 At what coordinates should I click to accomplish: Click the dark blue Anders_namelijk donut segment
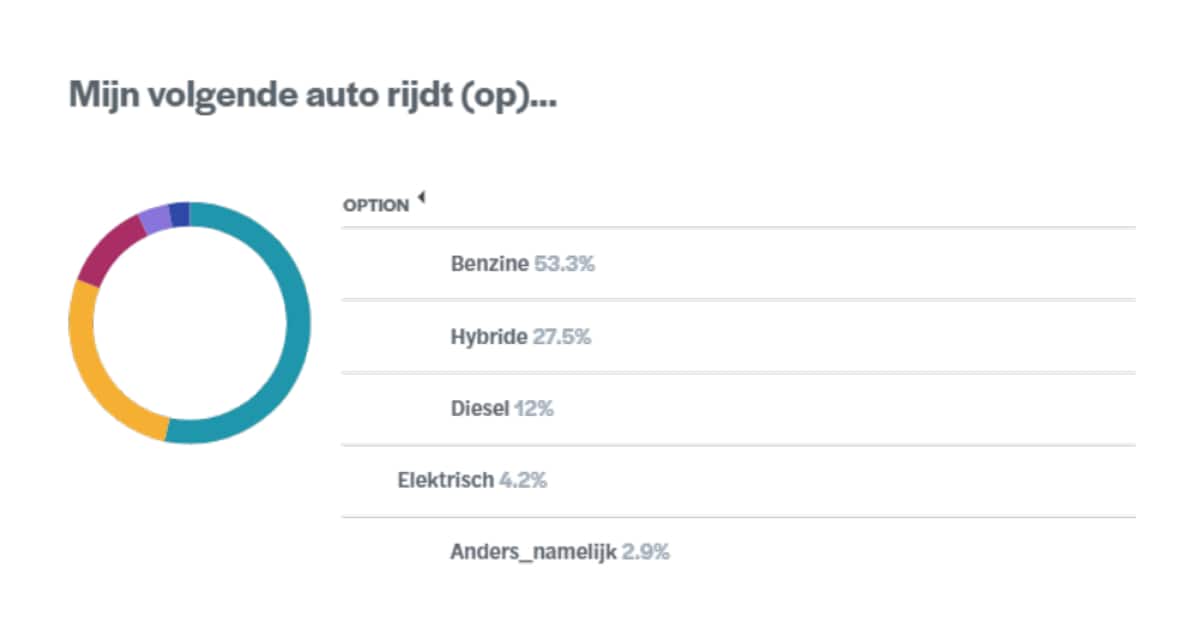179,214
